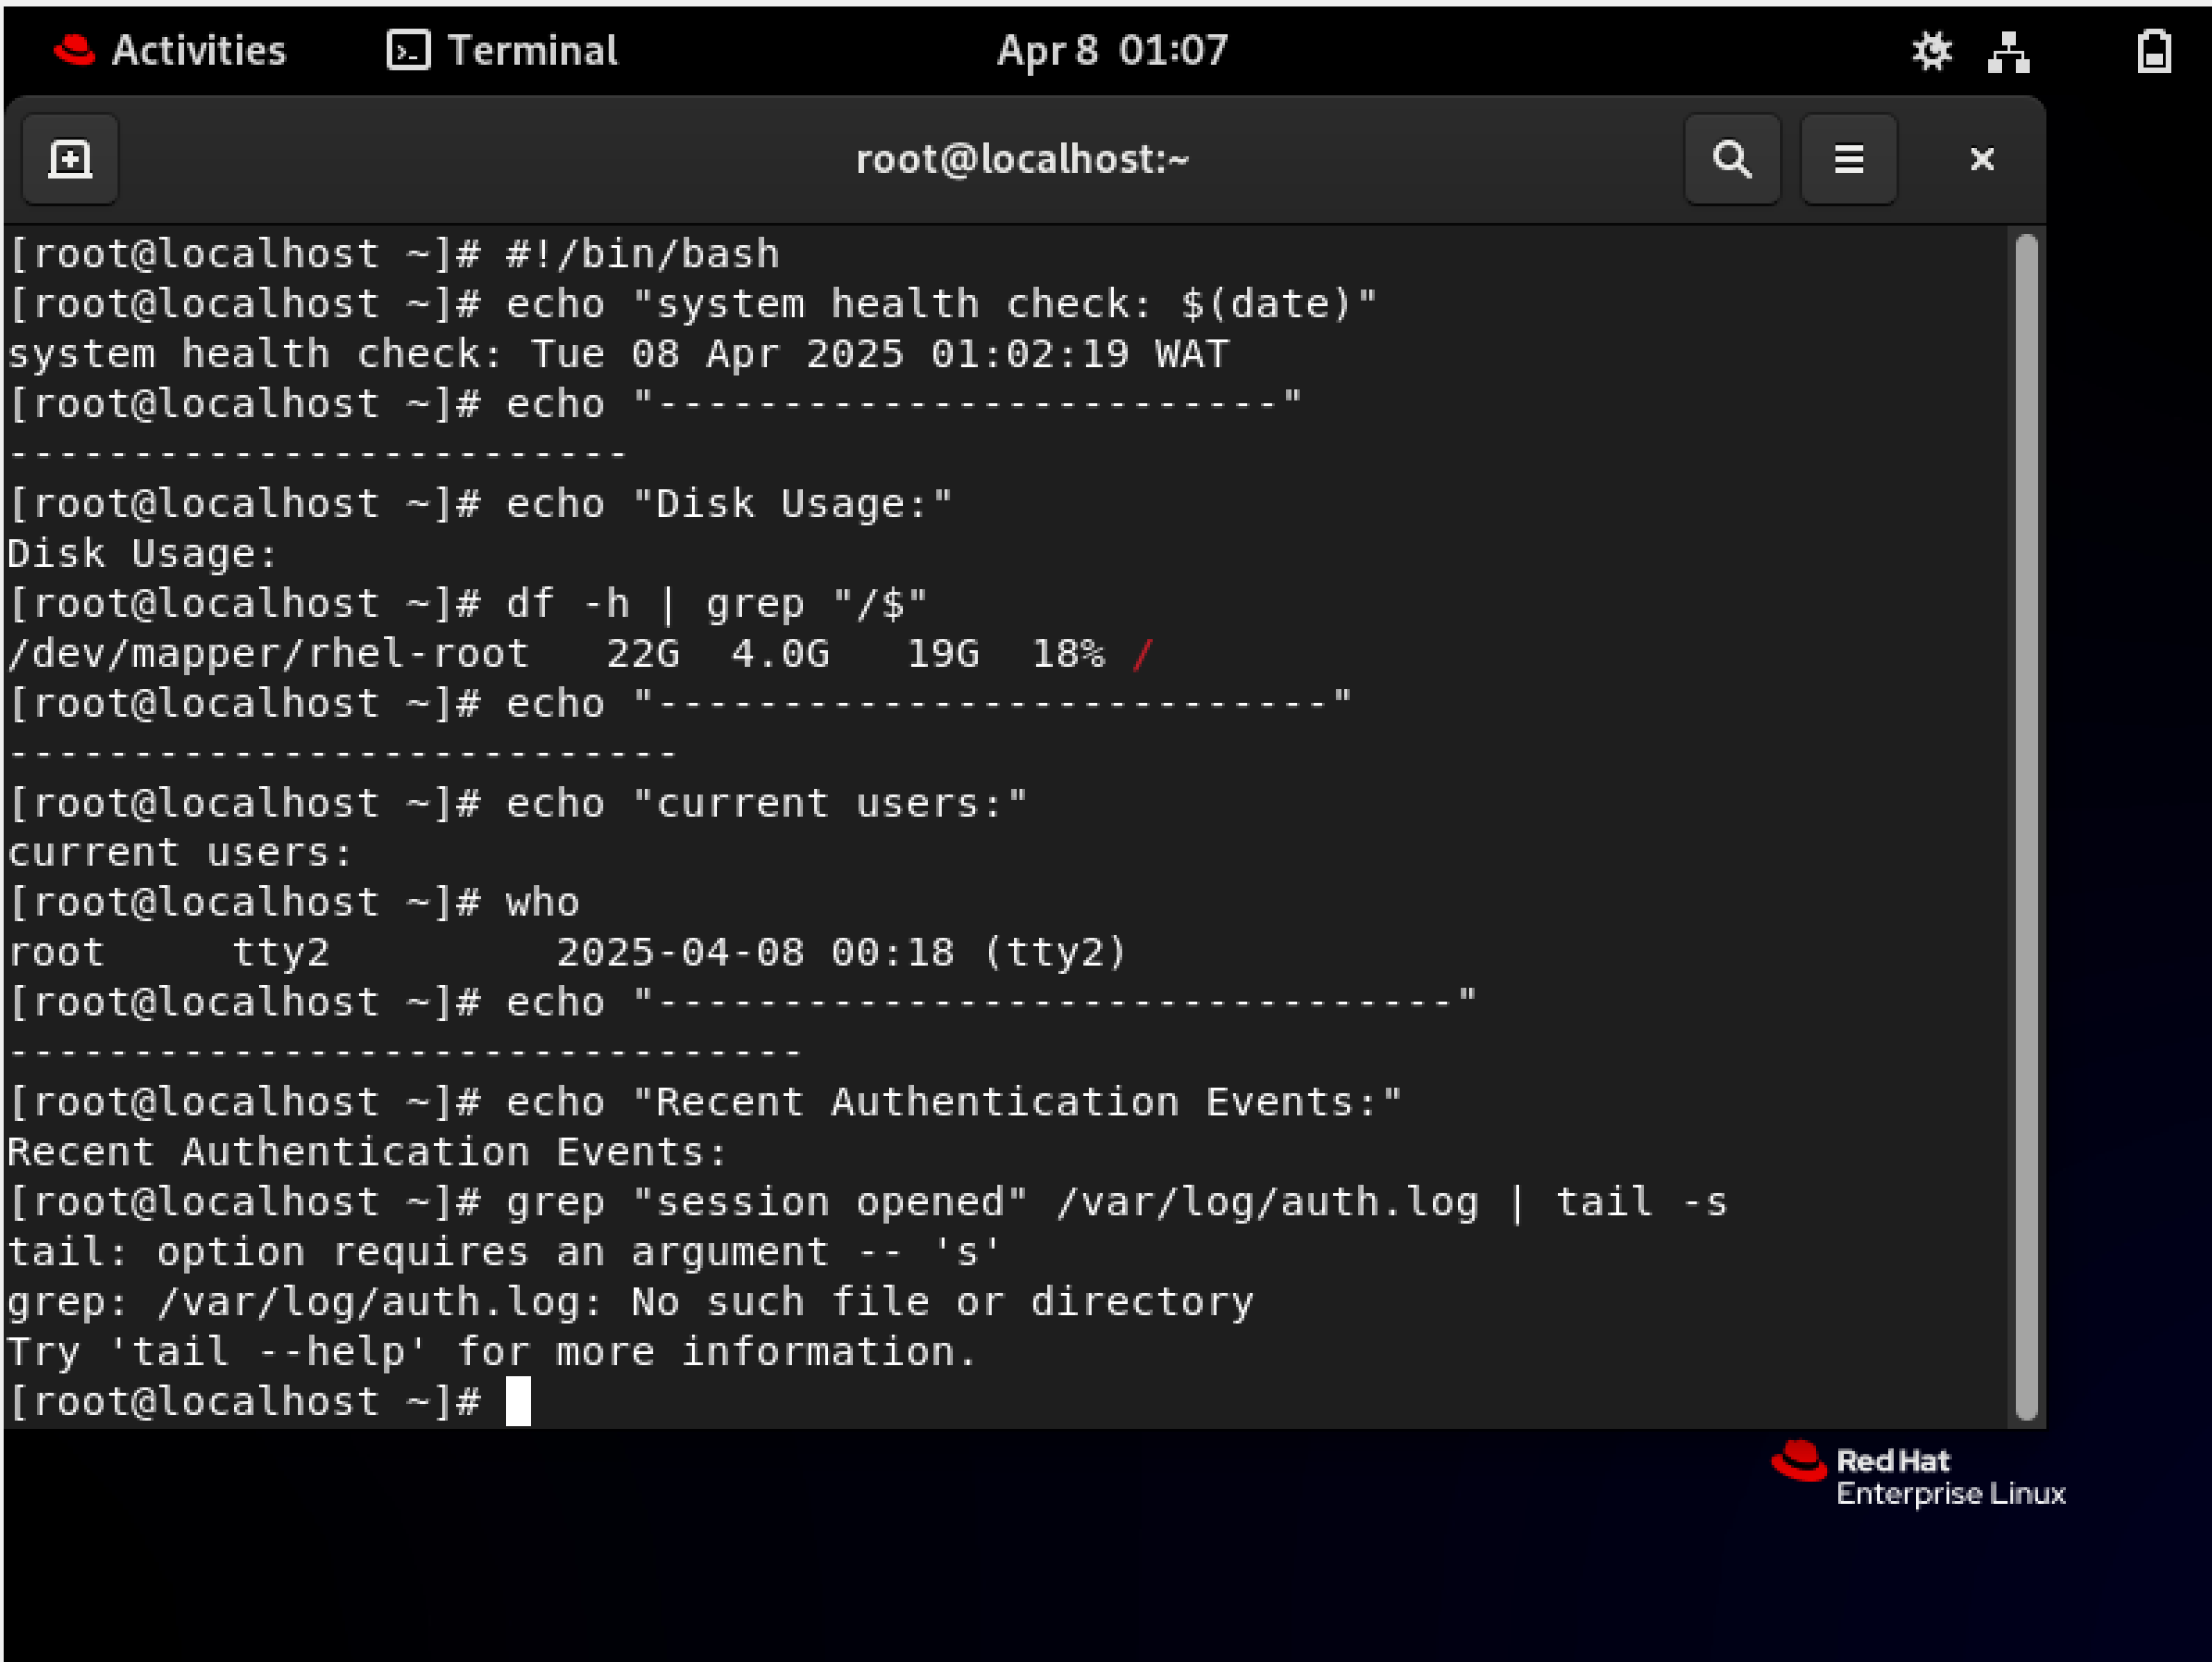Close the root@localhost terminal window
This screenshot has width=2212, height=1662.
pyautogui.click(x=1981, y=159)
